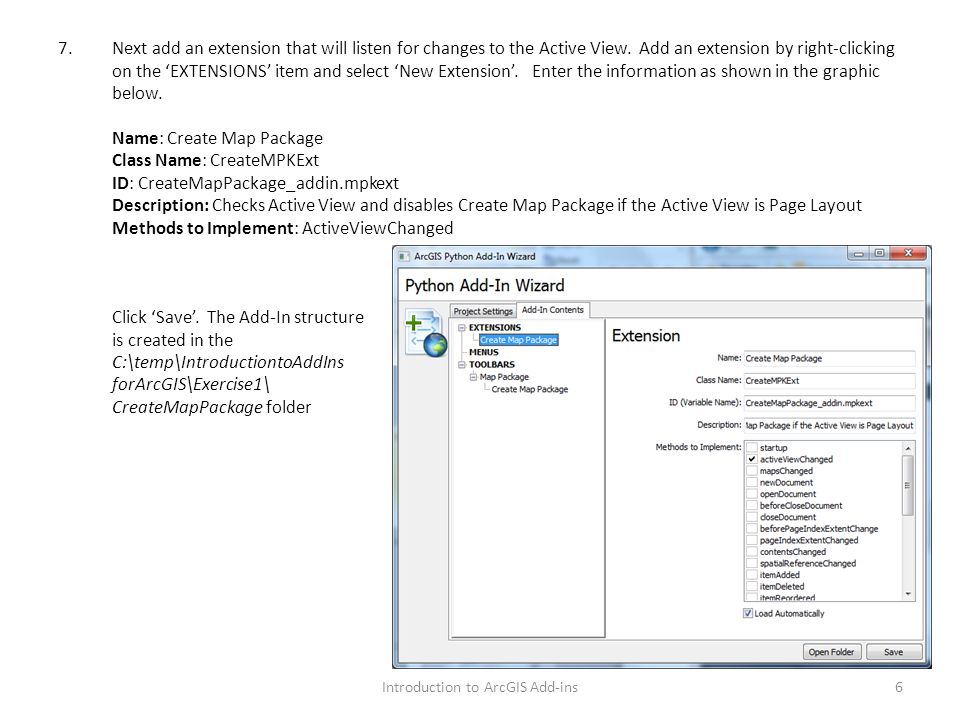Check the itemAdded method
960x720 pixels.
click(x=752, y=576)
